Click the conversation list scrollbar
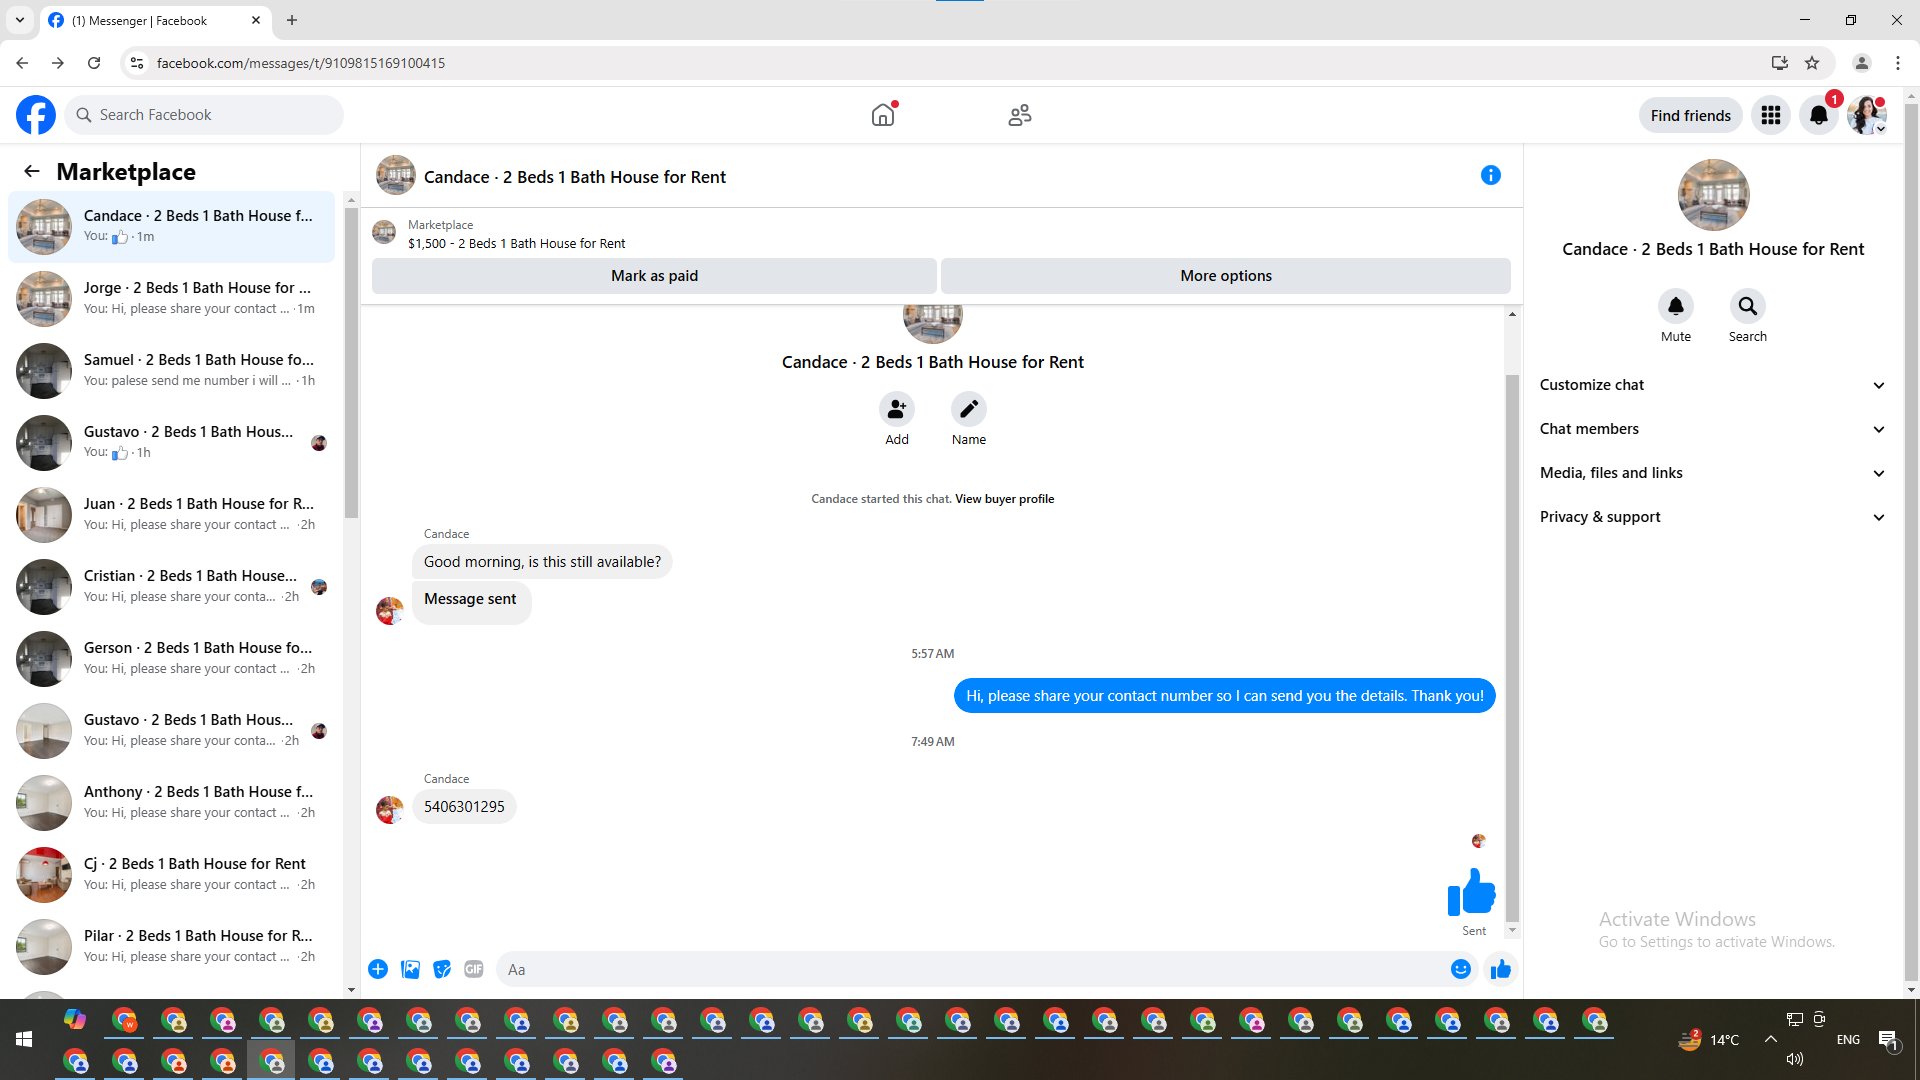Screen dimensions: 1920x1080 [351, 363]
